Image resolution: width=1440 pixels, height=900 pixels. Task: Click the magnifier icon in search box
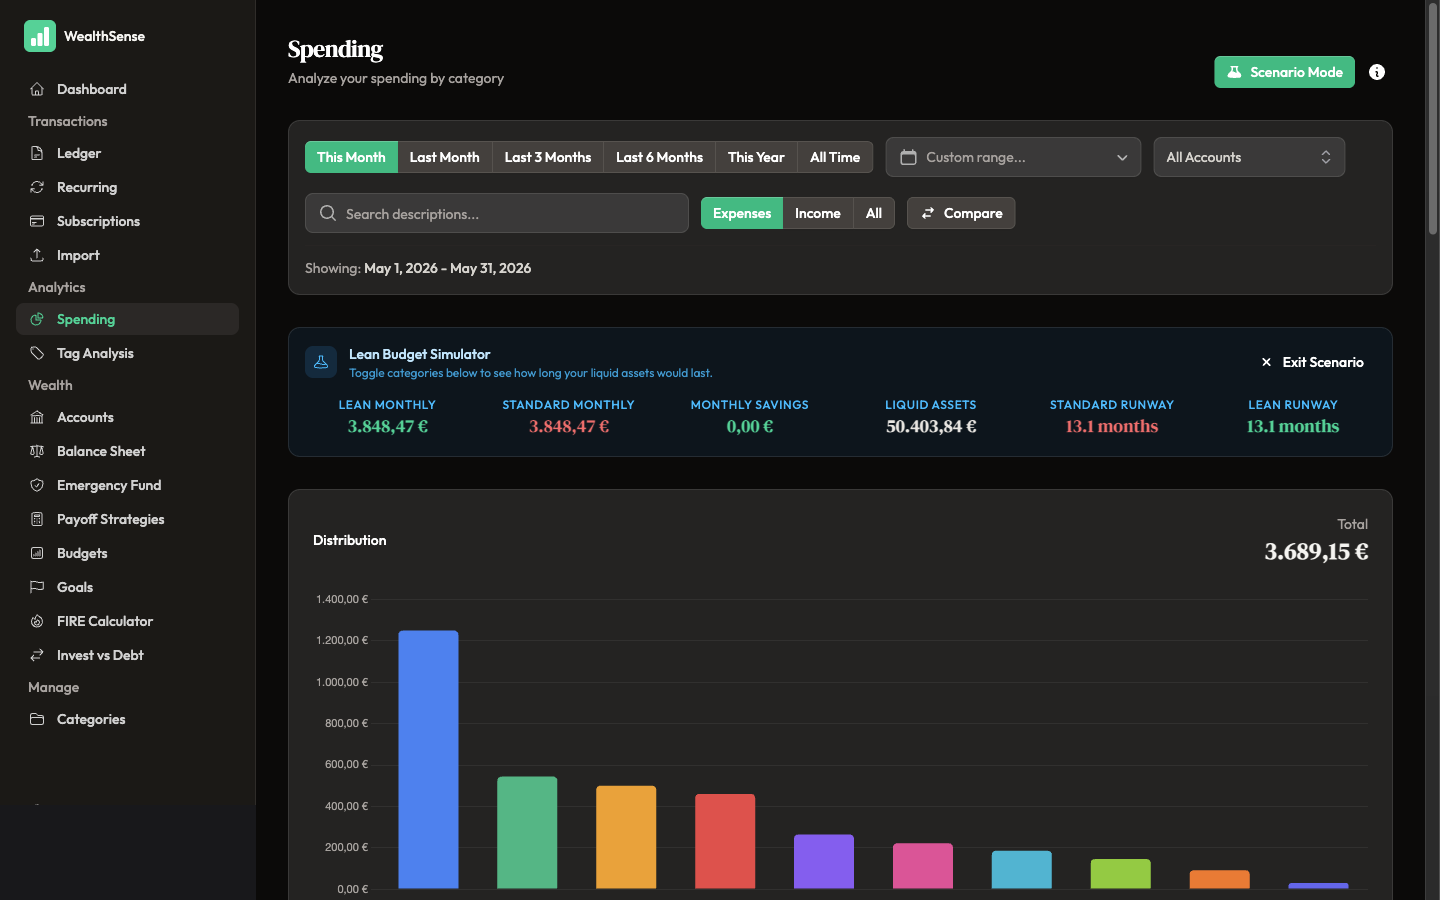point(328,213)
